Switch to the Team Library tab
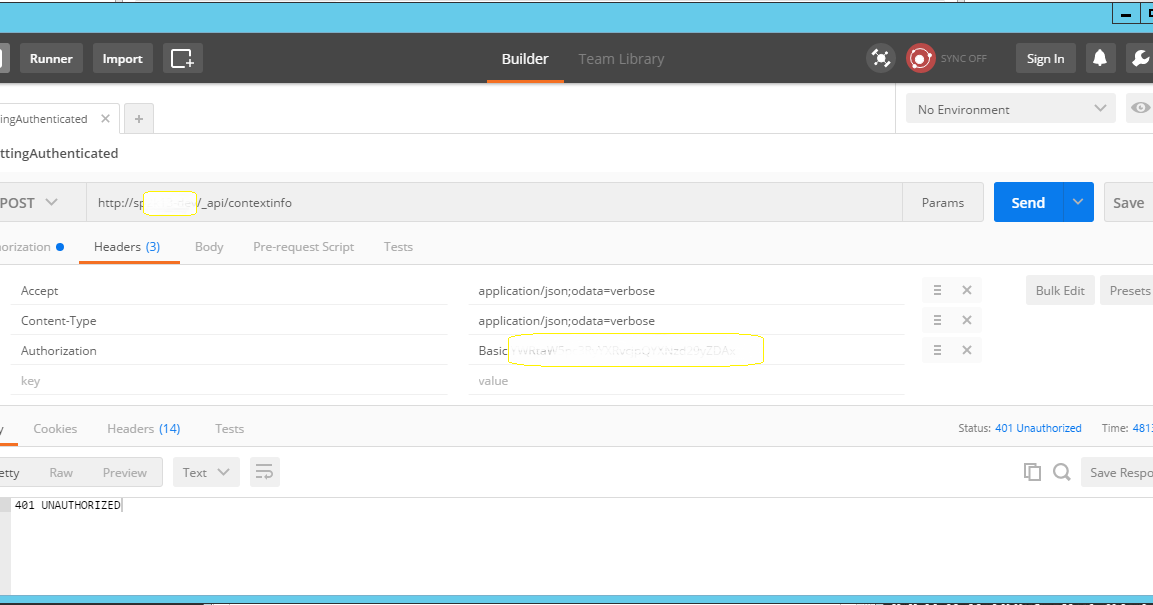 coord(620,58)
